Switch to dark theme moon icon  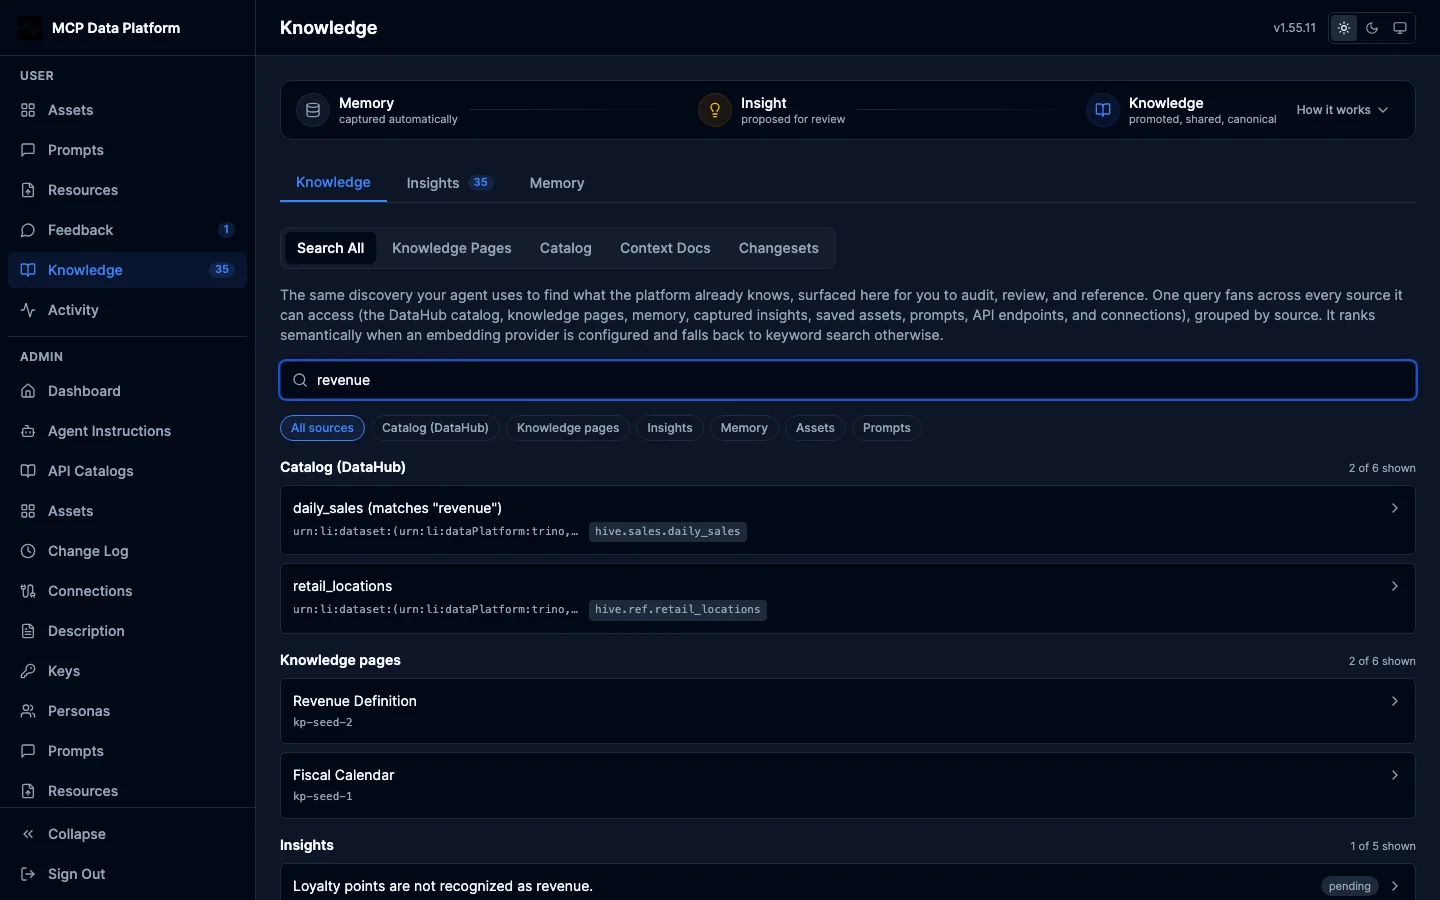1372,28
